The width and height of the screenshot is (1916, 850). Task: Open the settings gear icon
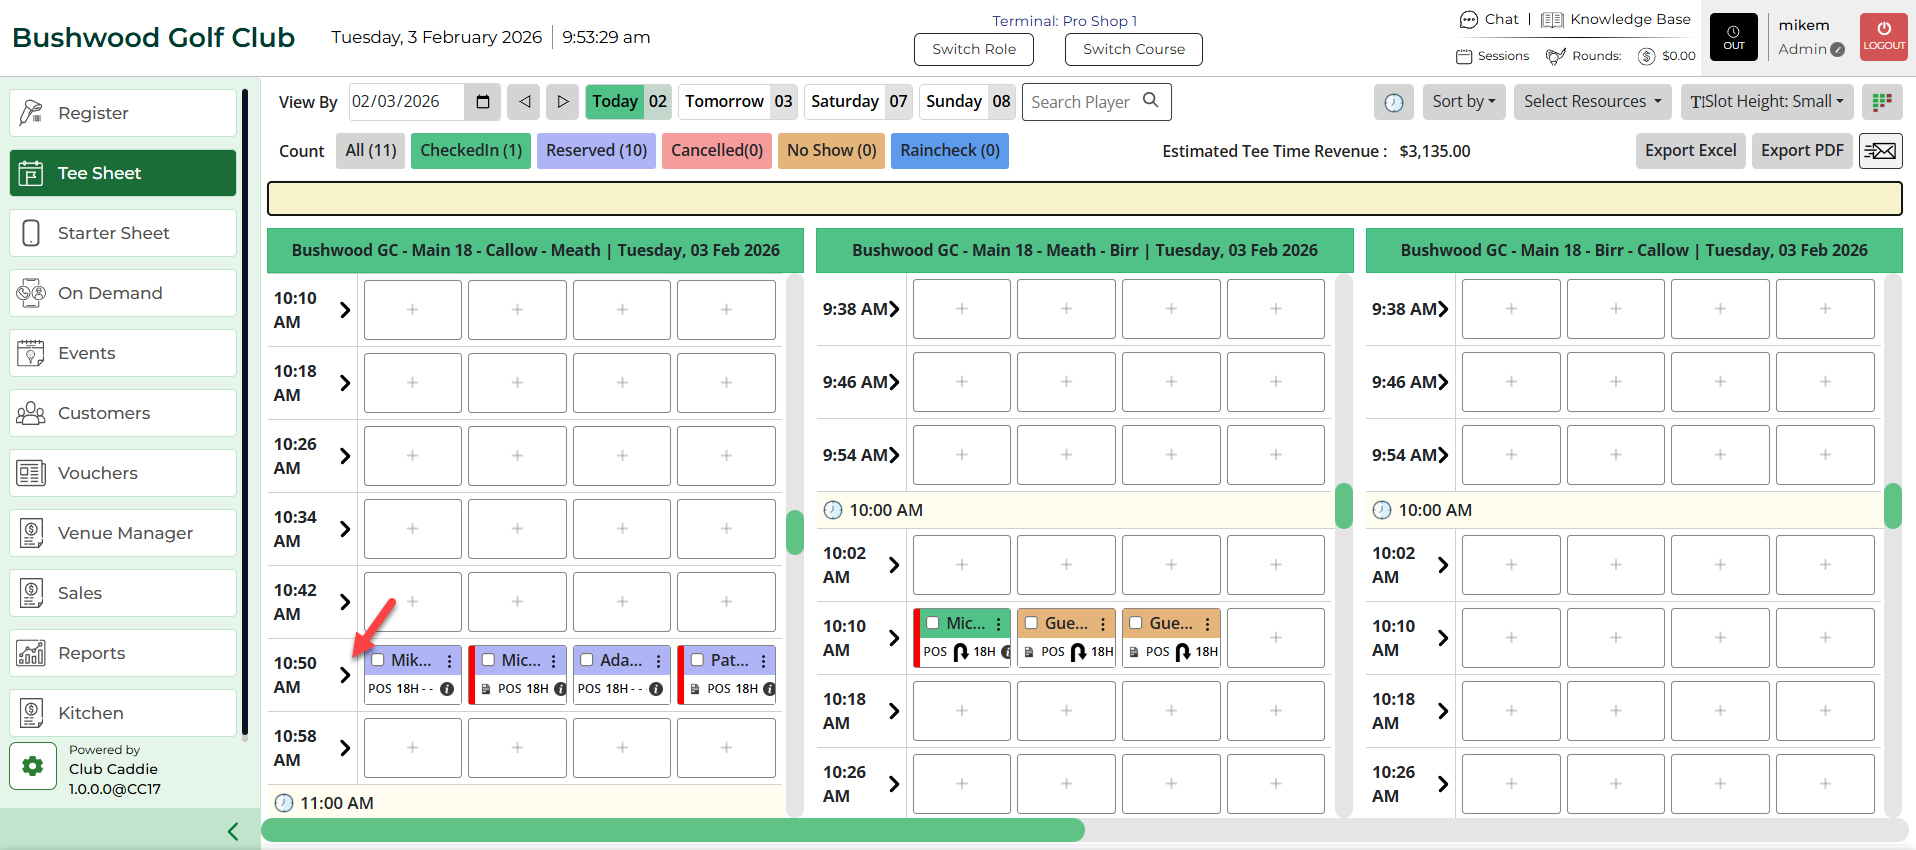[33, 767]
